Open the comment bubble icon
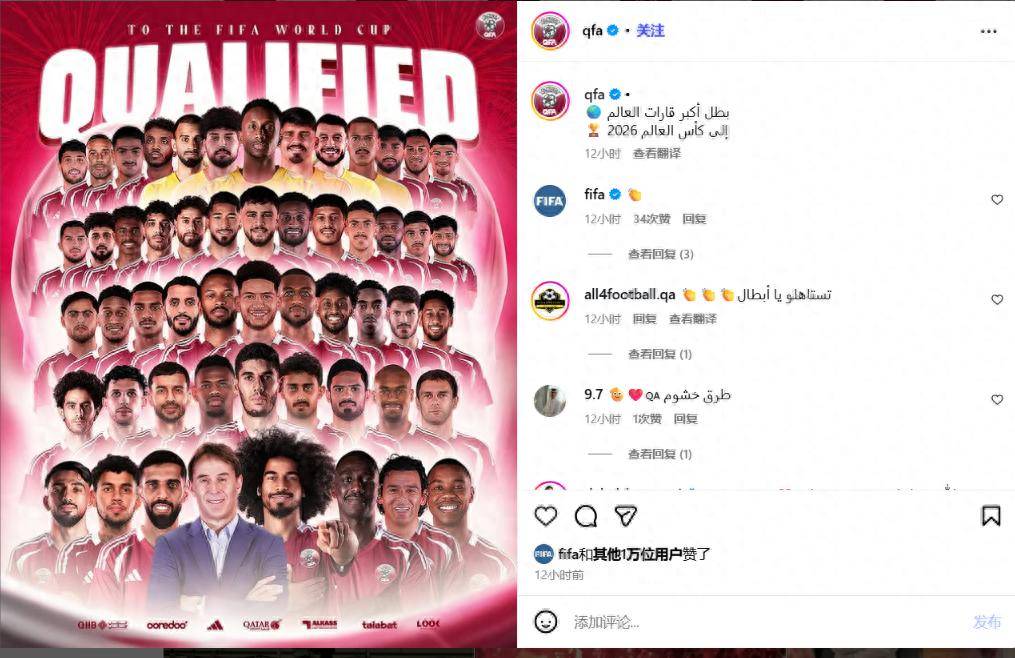 pos(586,516)
